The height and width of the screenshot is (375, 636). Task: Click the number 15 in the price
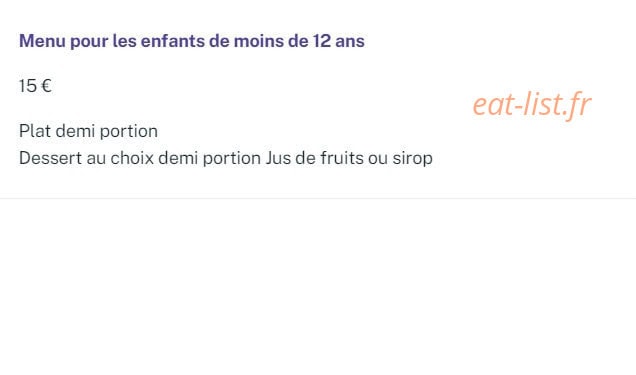click(x=28, y=86)
